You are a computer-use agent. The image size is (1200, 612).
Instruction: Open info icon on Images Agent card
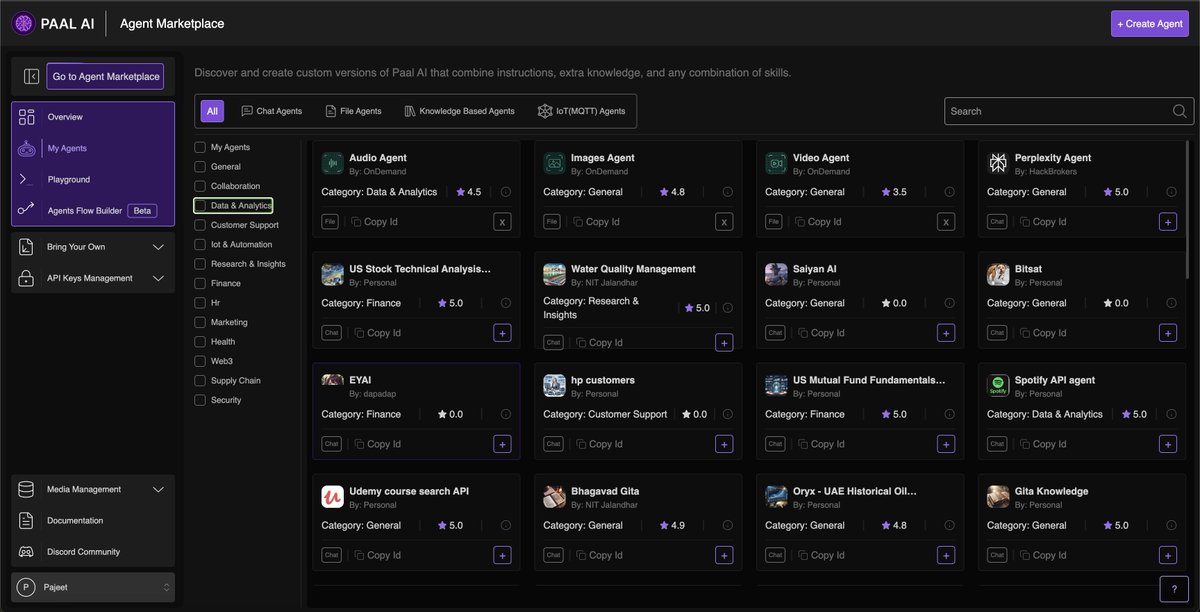pos(727,192)
